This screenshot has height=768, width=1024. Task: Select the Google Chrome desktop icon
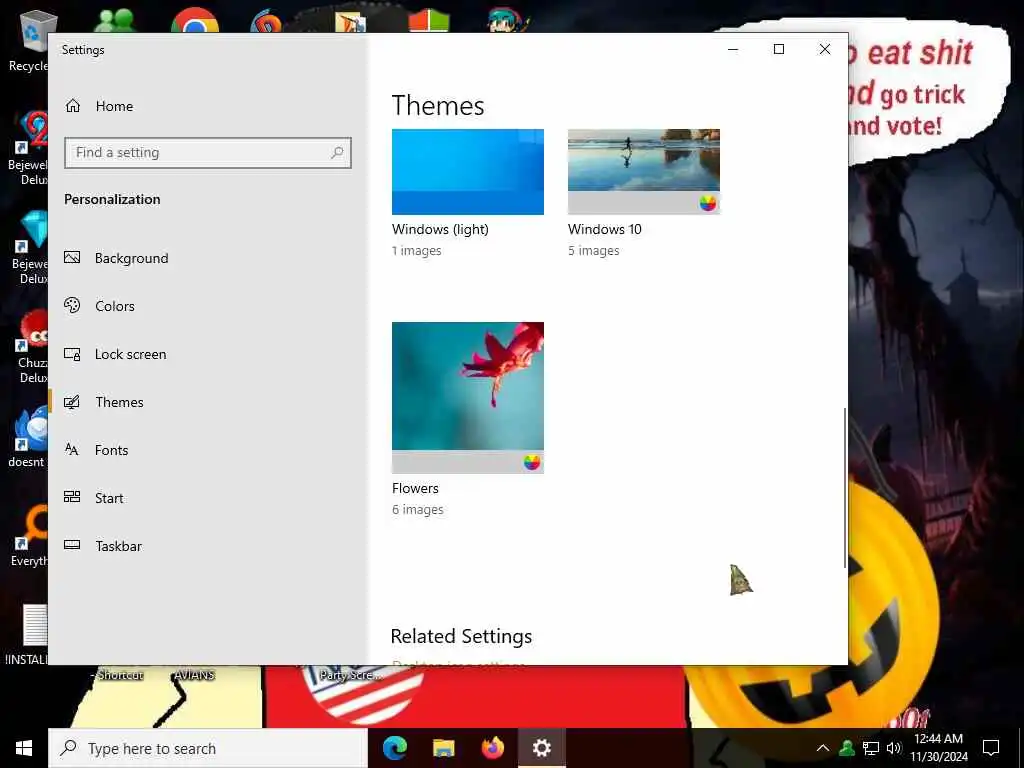coord(195,20)
